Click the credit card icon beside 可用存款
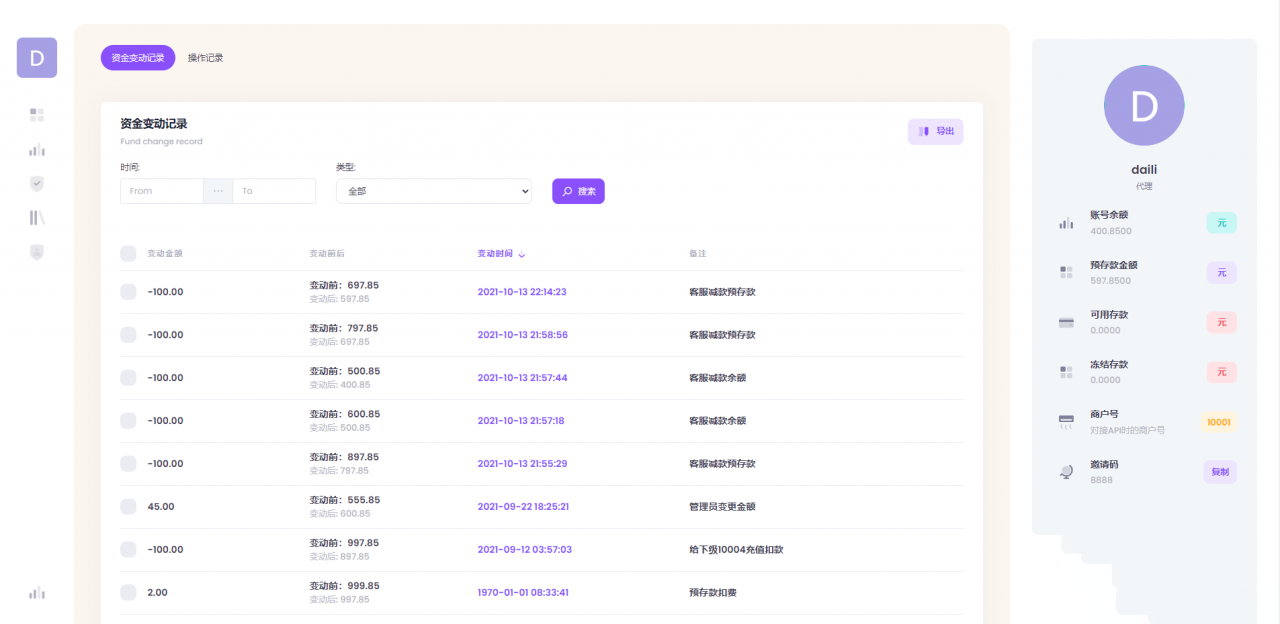Image resolution: width=1280 pixels, height=624 pixels. (1066, 322)
